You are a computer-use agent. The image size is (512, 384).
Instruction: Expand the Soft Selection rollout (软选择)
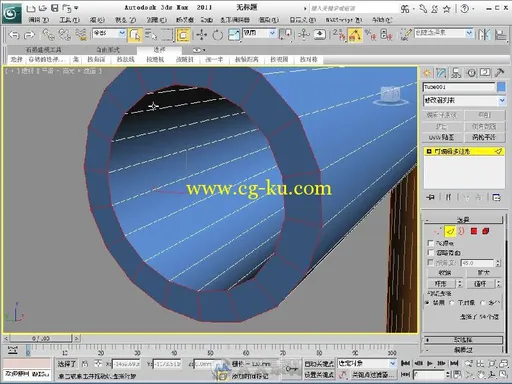click(x=463, y=340)
